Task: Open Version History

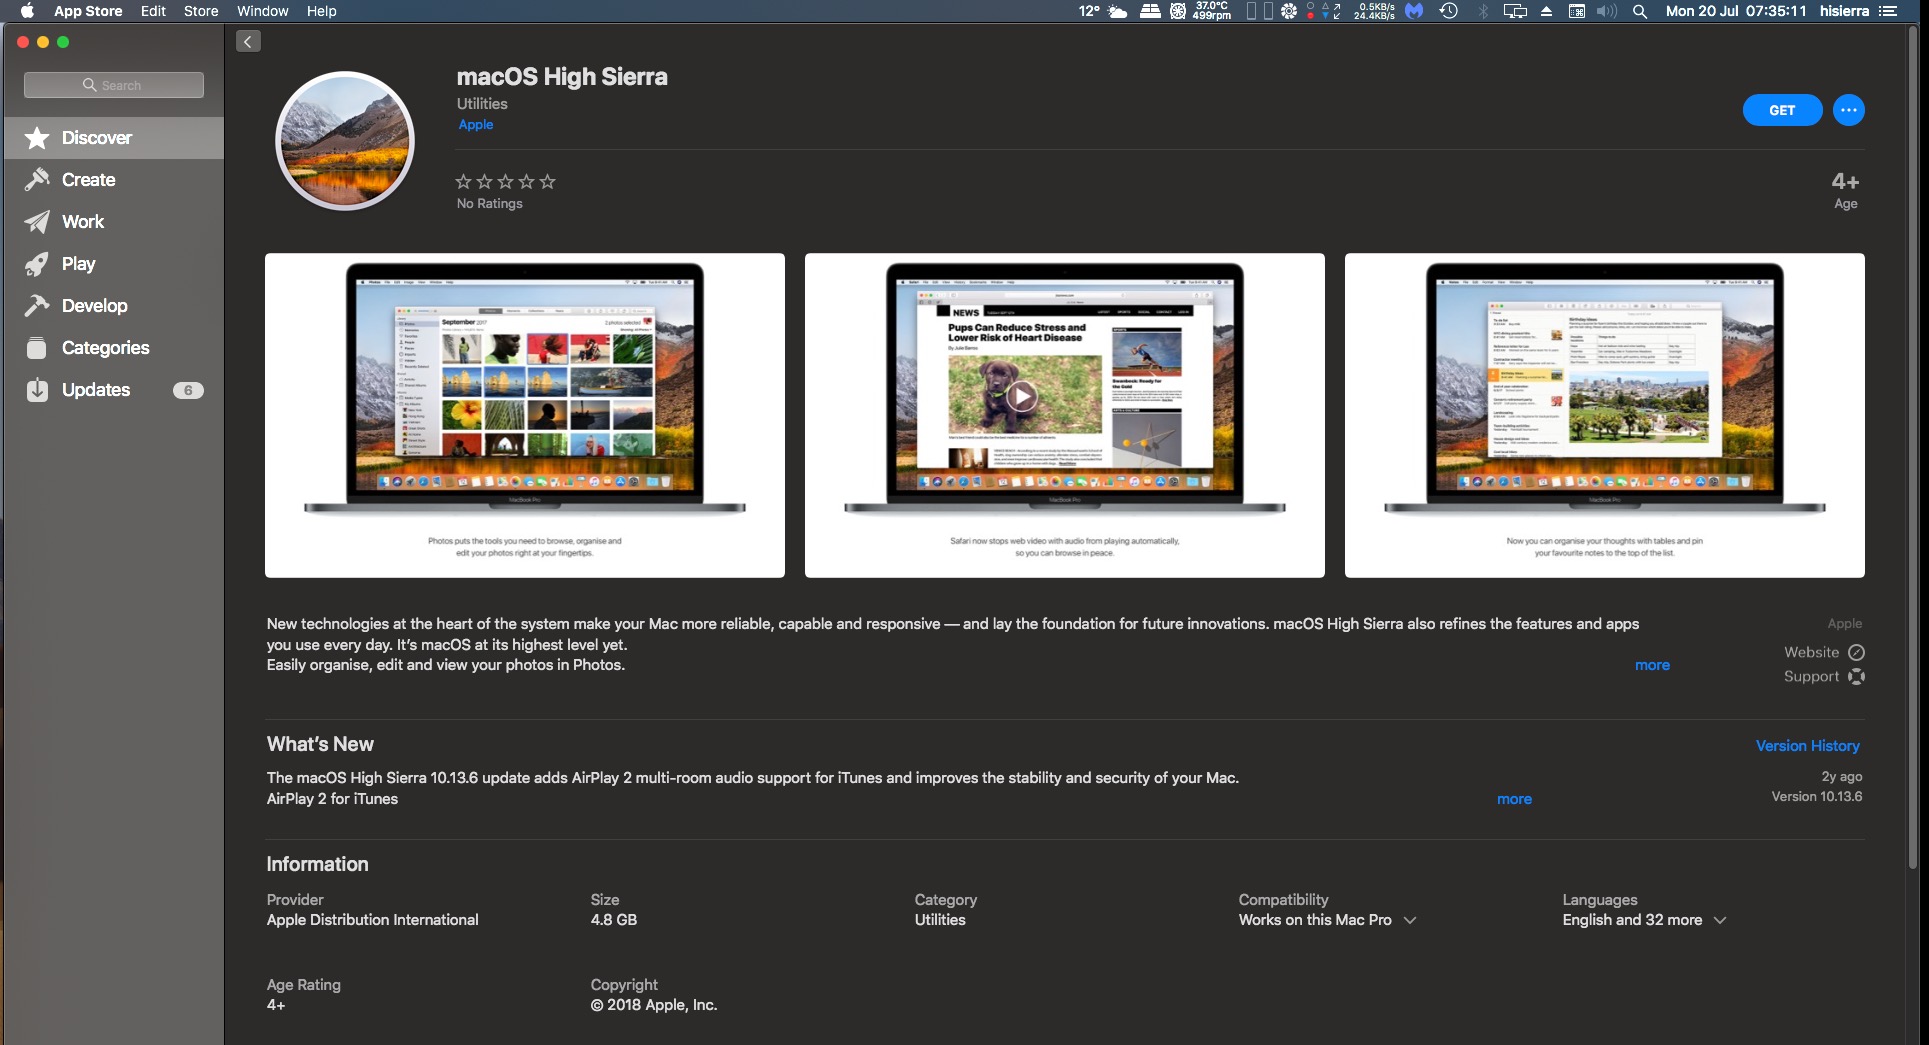Action: click(x=1808, y=746)
